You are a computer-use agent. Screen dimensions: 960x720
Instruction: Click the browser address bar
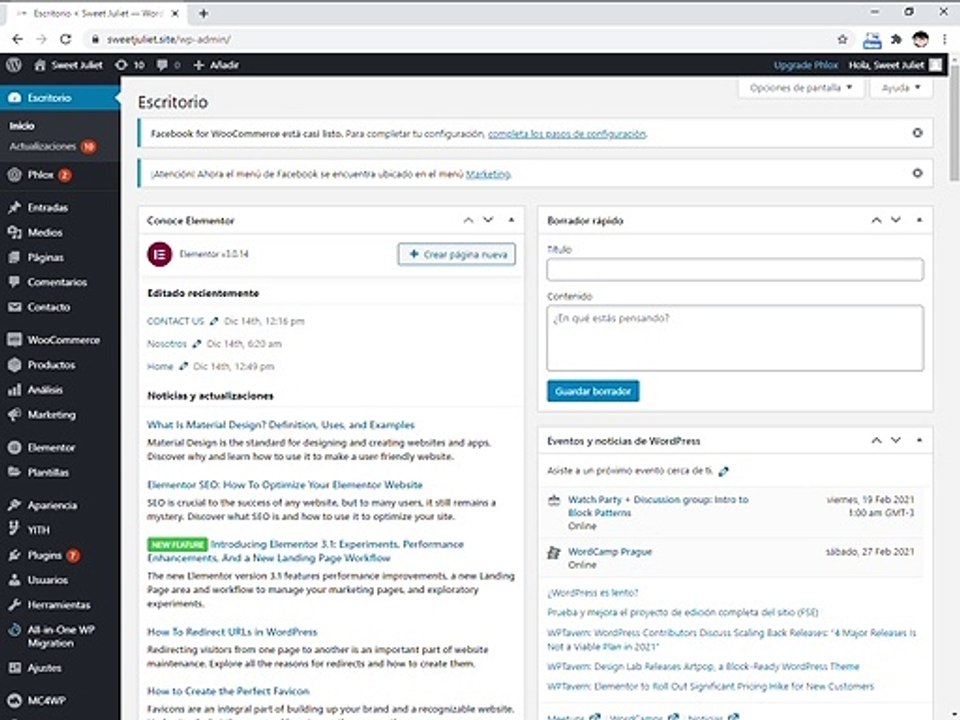(459, 39)
